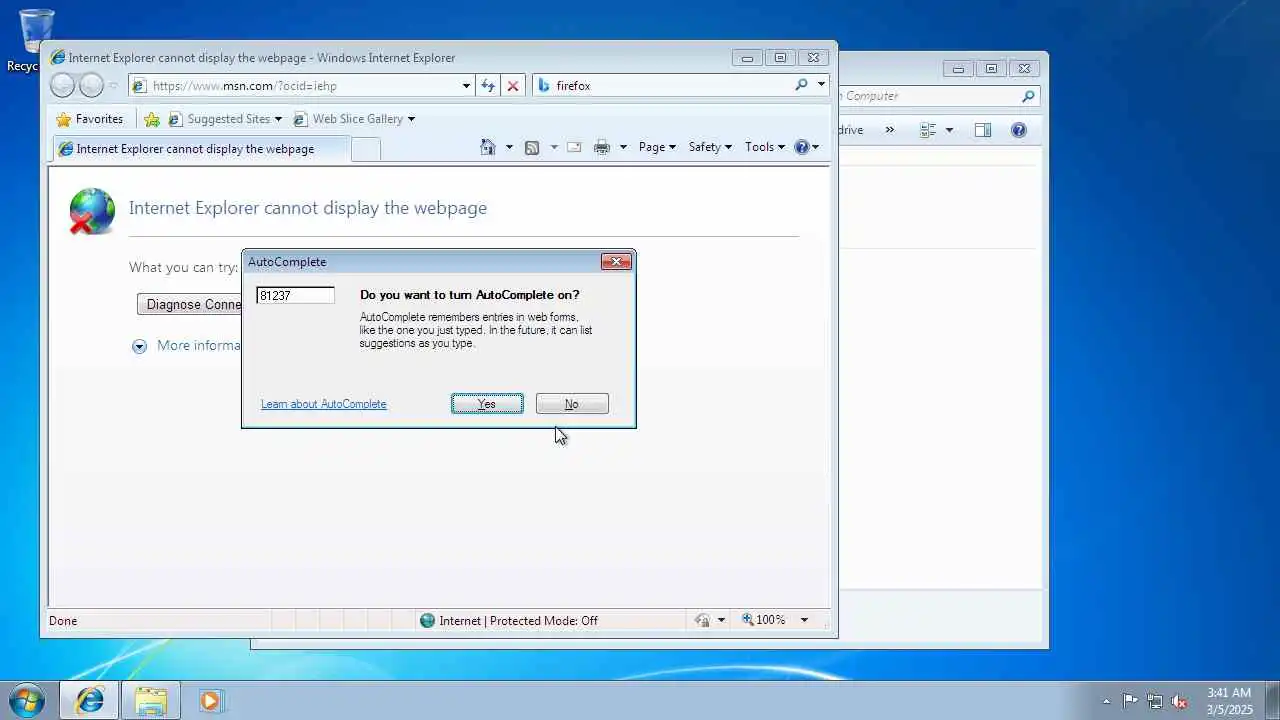1280x720 pixels.
Task: Open the Learn about AutoComplete link
Action: (x=323, y=404)
